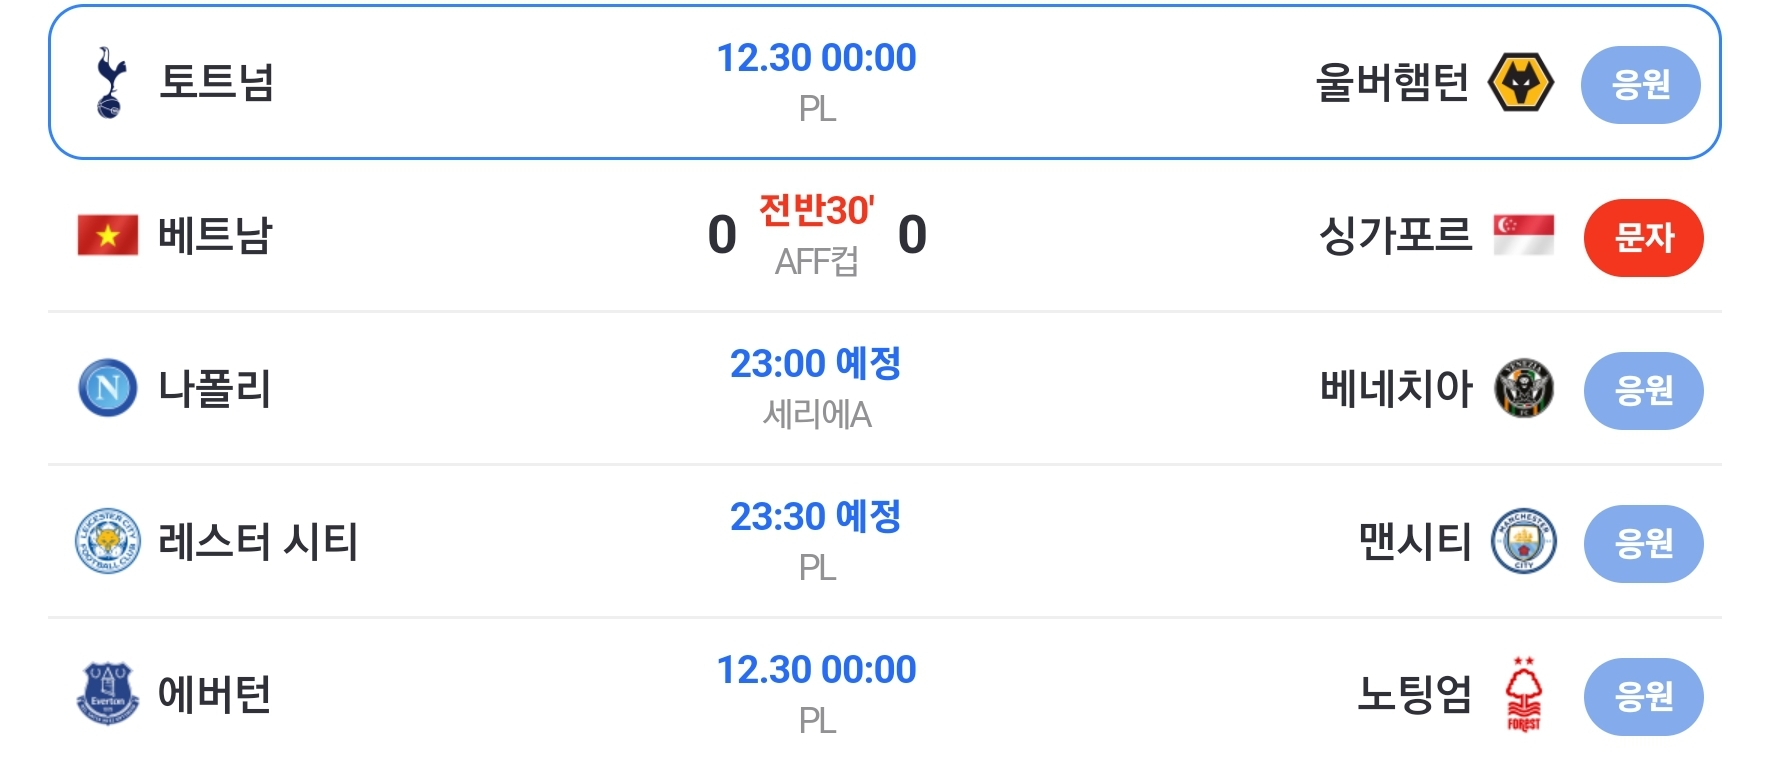Tap 응원 for Tottenham vs Wolverhampton match
The height and width of the screenshot is (767, 1768).
1640,85
